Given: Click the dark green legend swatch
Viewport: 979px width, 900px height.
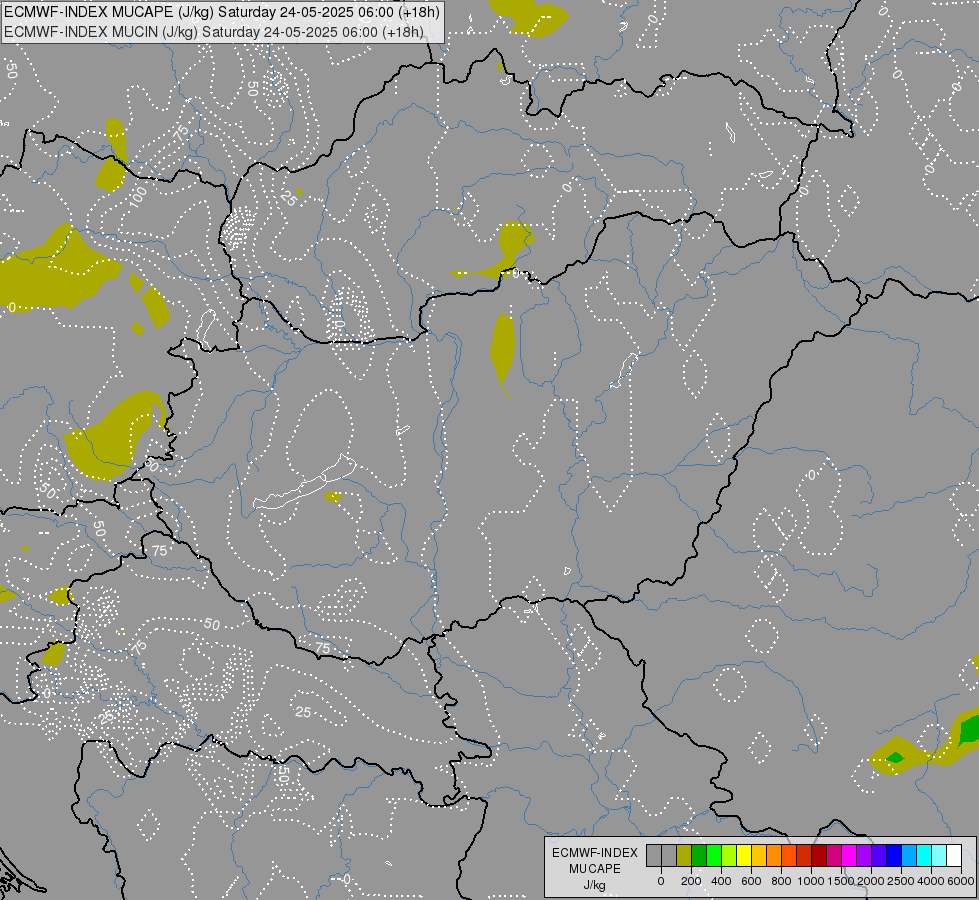Looking at the screenshot, I should [x=699, y=855].
